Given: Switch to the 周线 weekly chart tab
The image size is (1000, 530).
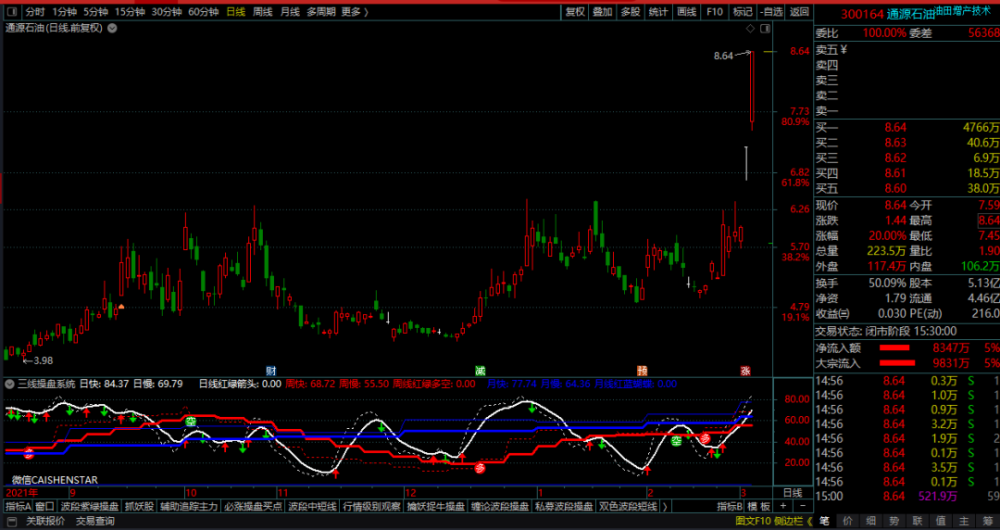Looking at the screenshot, I should [263, 12].
